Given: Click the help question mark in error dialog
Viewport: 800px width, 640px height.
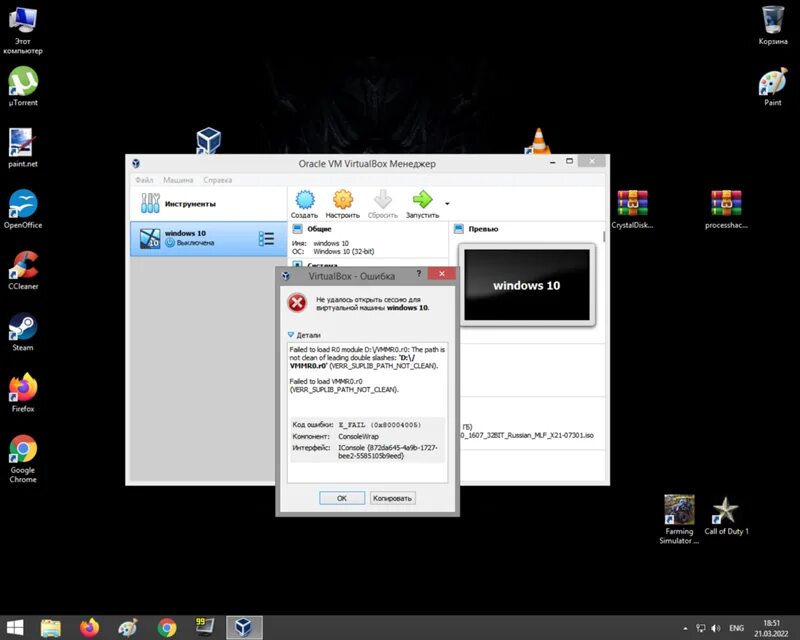Looking at the screenshot, I should point(419,274).
